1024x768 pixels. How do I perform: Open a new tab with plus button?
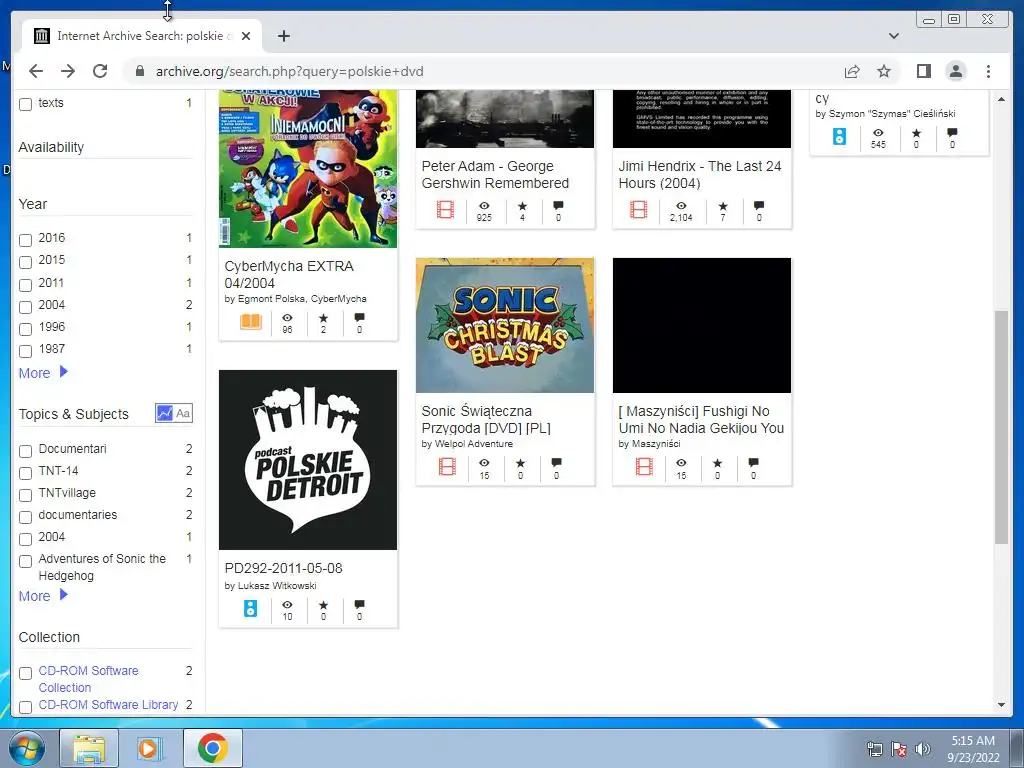(283, 36)
